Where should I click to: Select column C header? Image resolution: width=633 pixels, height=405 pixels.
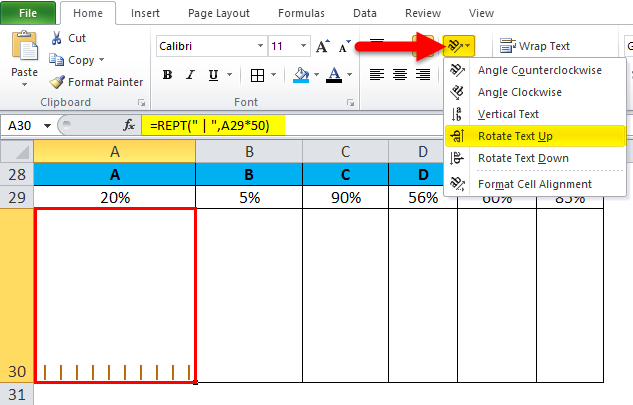click(x=345, y=151)
